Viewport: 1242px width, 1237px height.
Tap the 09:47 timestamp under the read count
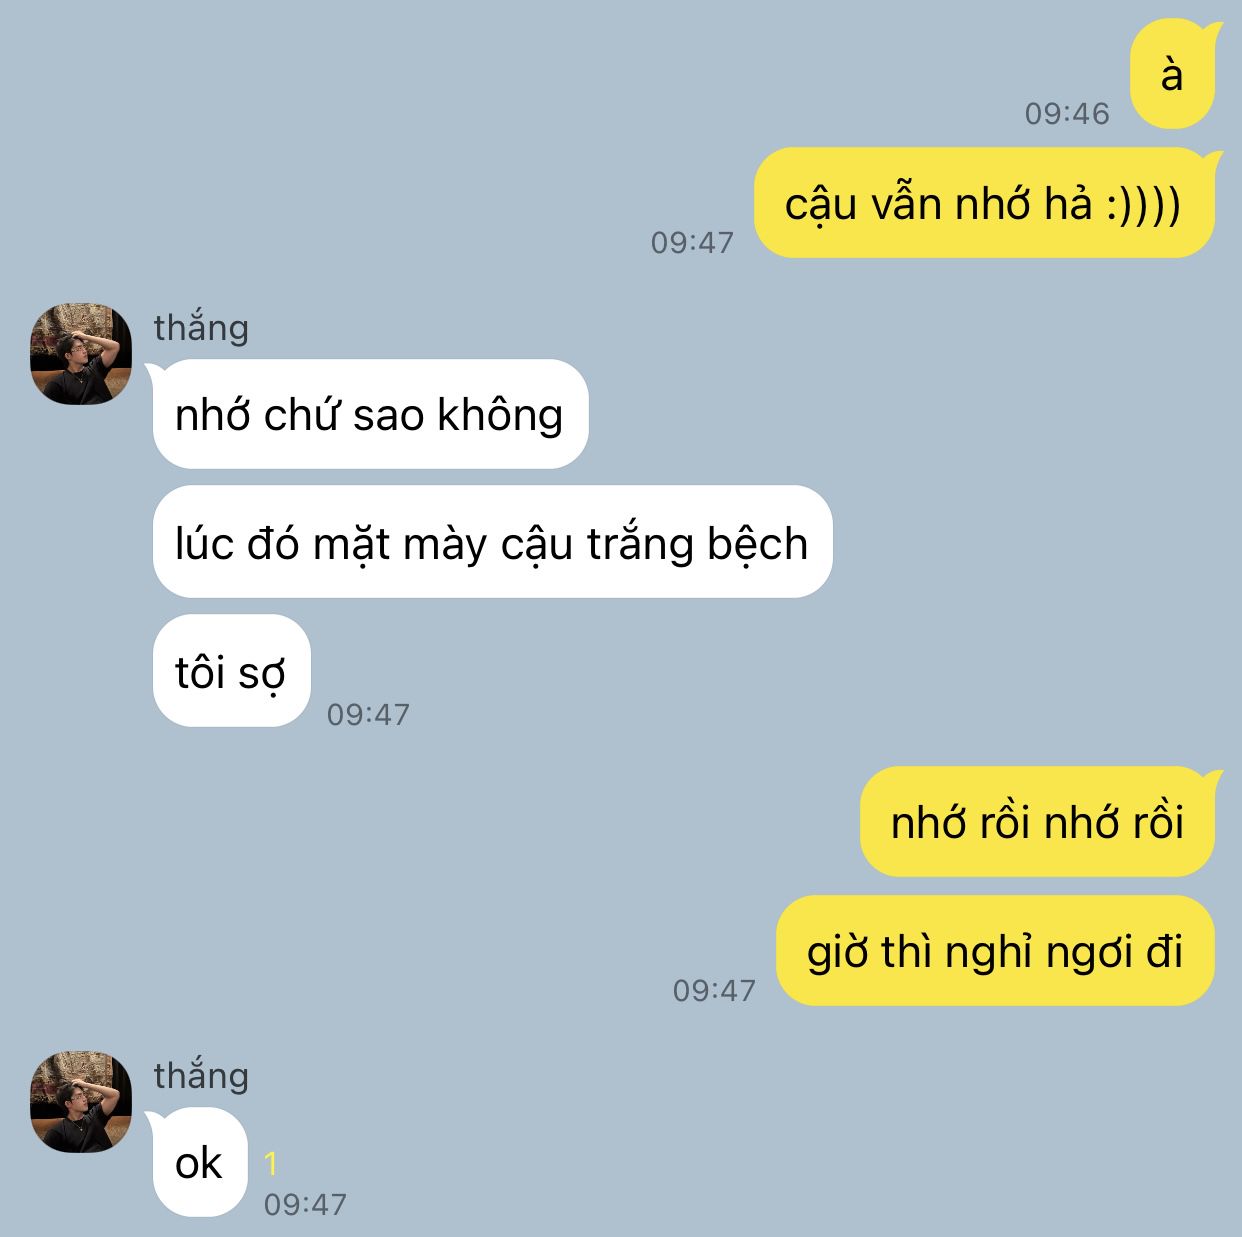coord(305,1204)
